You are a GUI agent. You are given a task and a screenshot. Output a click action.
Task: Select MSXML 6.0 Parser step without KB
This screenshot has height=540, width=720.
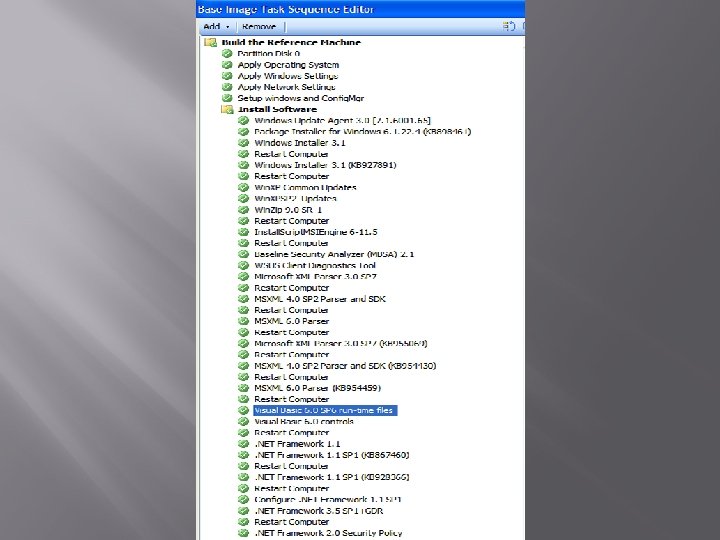(292, 321)
